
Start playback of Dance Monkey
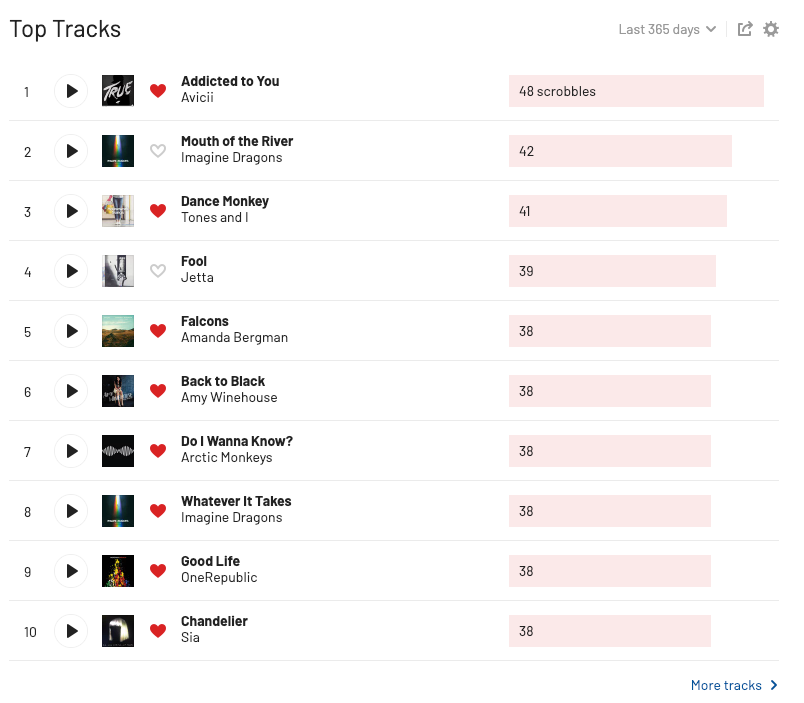coord(71,211)
